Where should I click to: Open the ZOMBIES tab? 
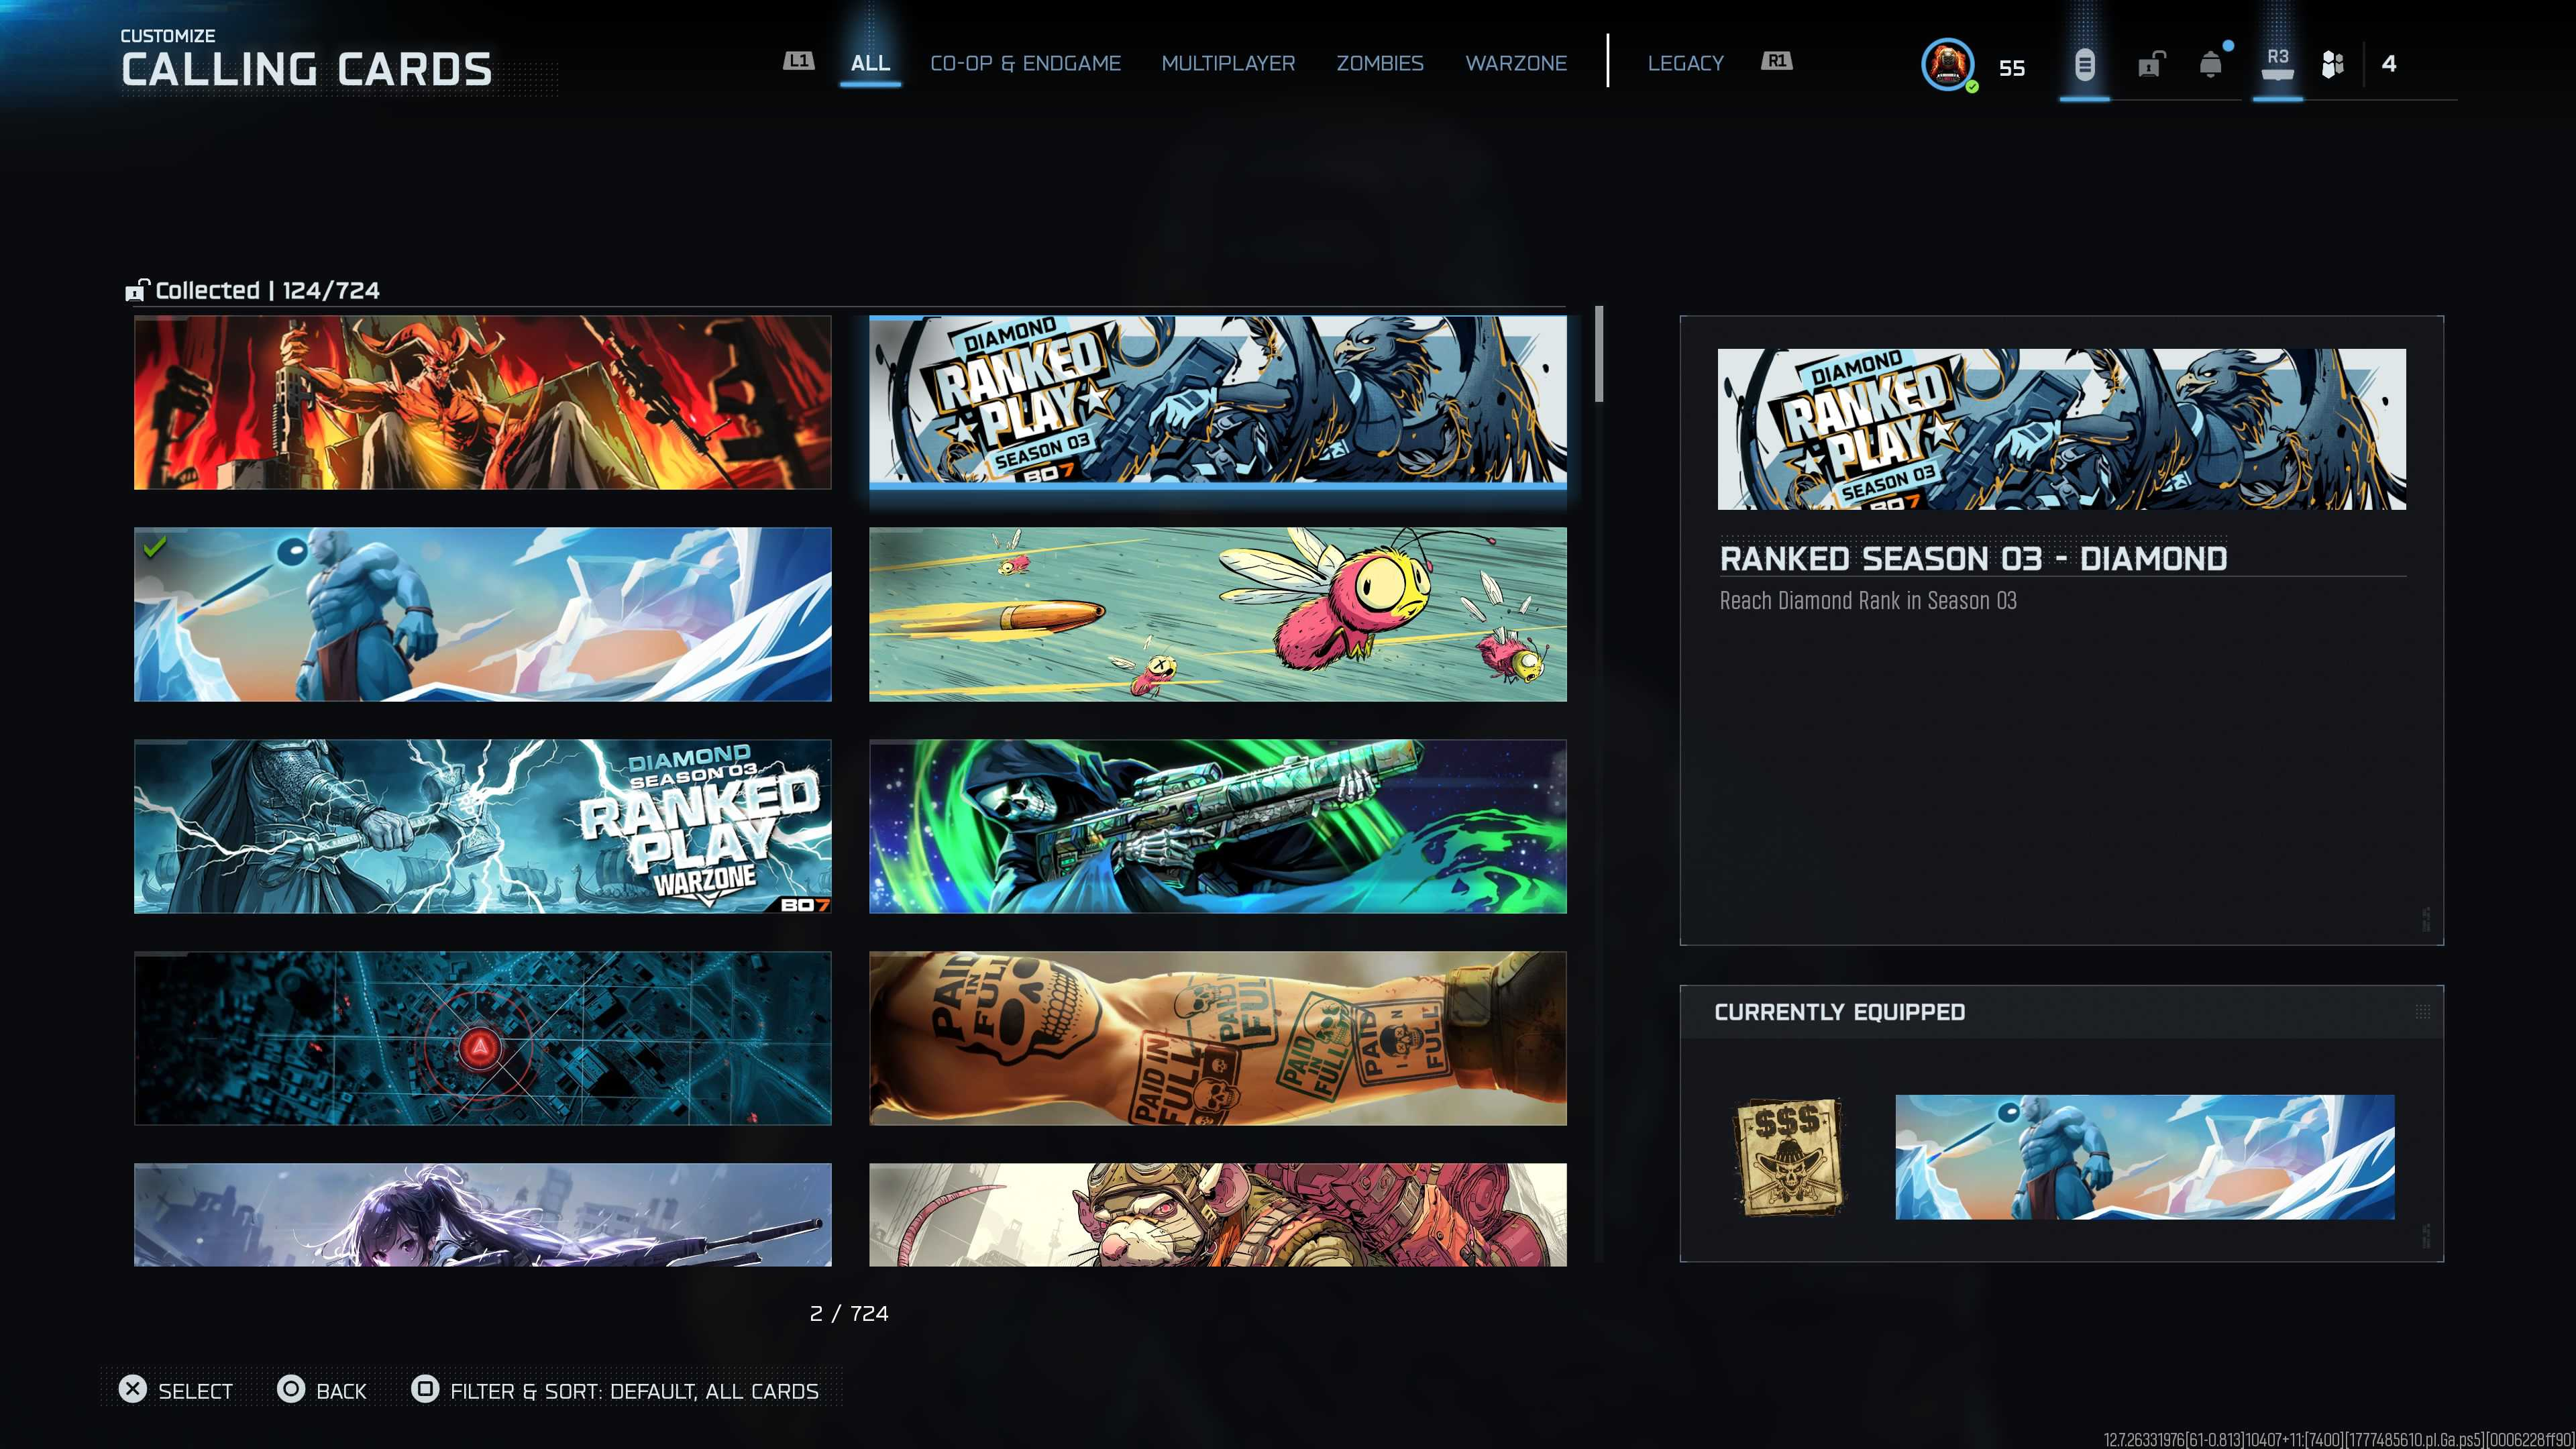coord(1380,63)
